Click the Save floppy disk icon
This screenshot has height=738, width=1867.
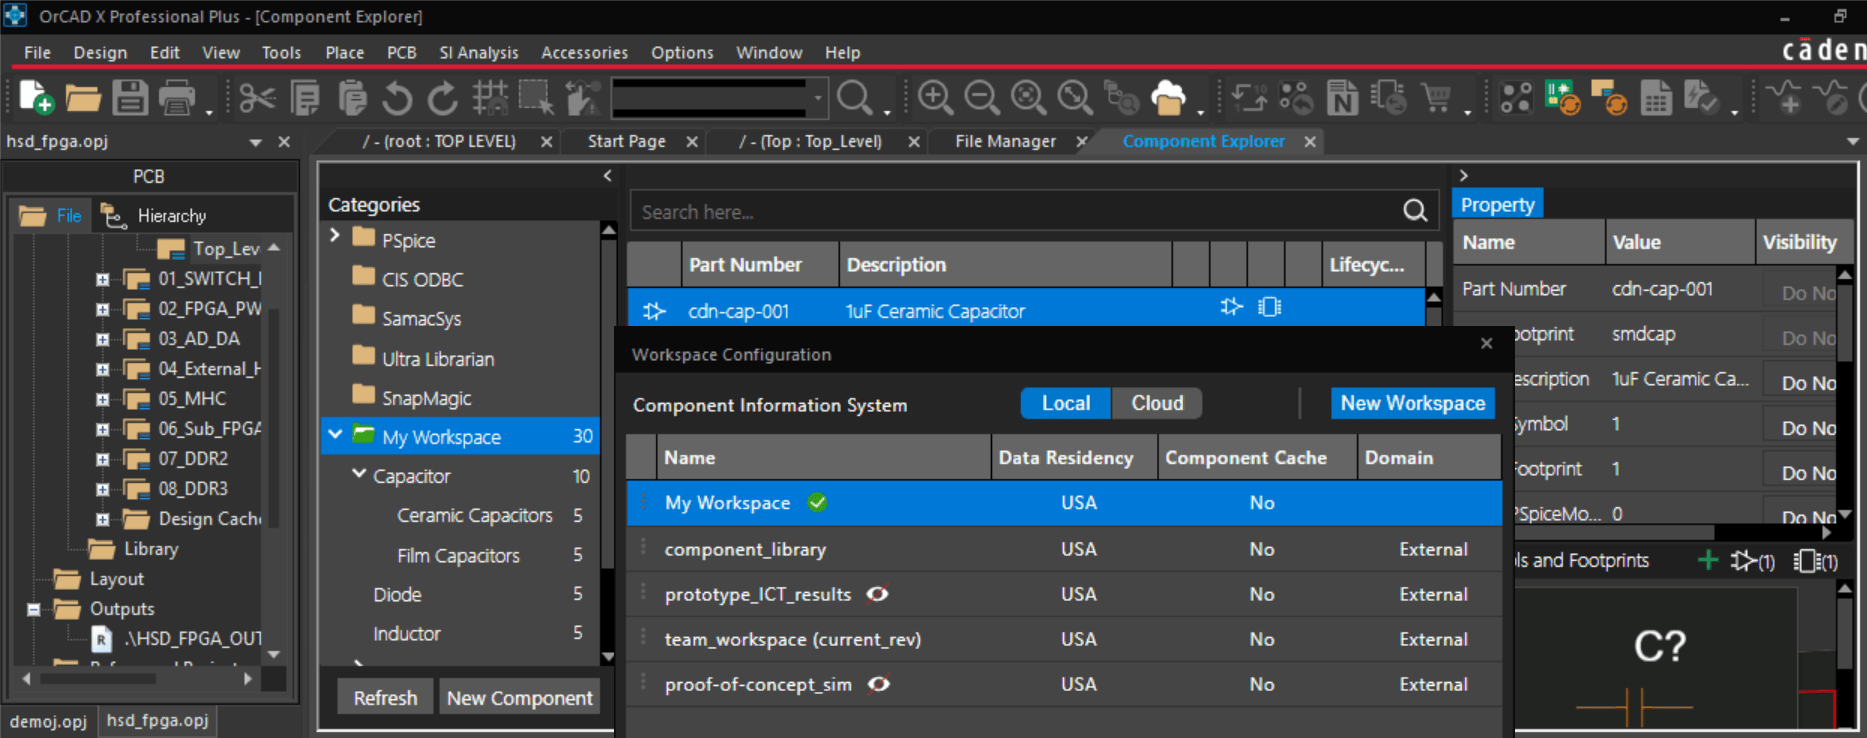tap(130, 98)
